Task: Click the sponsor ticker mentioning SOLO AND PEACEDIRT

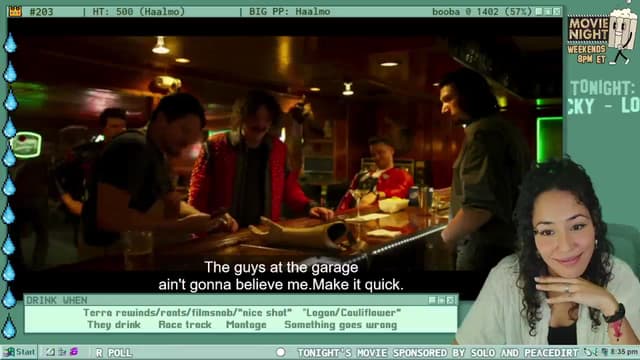Action: [438, 353]
